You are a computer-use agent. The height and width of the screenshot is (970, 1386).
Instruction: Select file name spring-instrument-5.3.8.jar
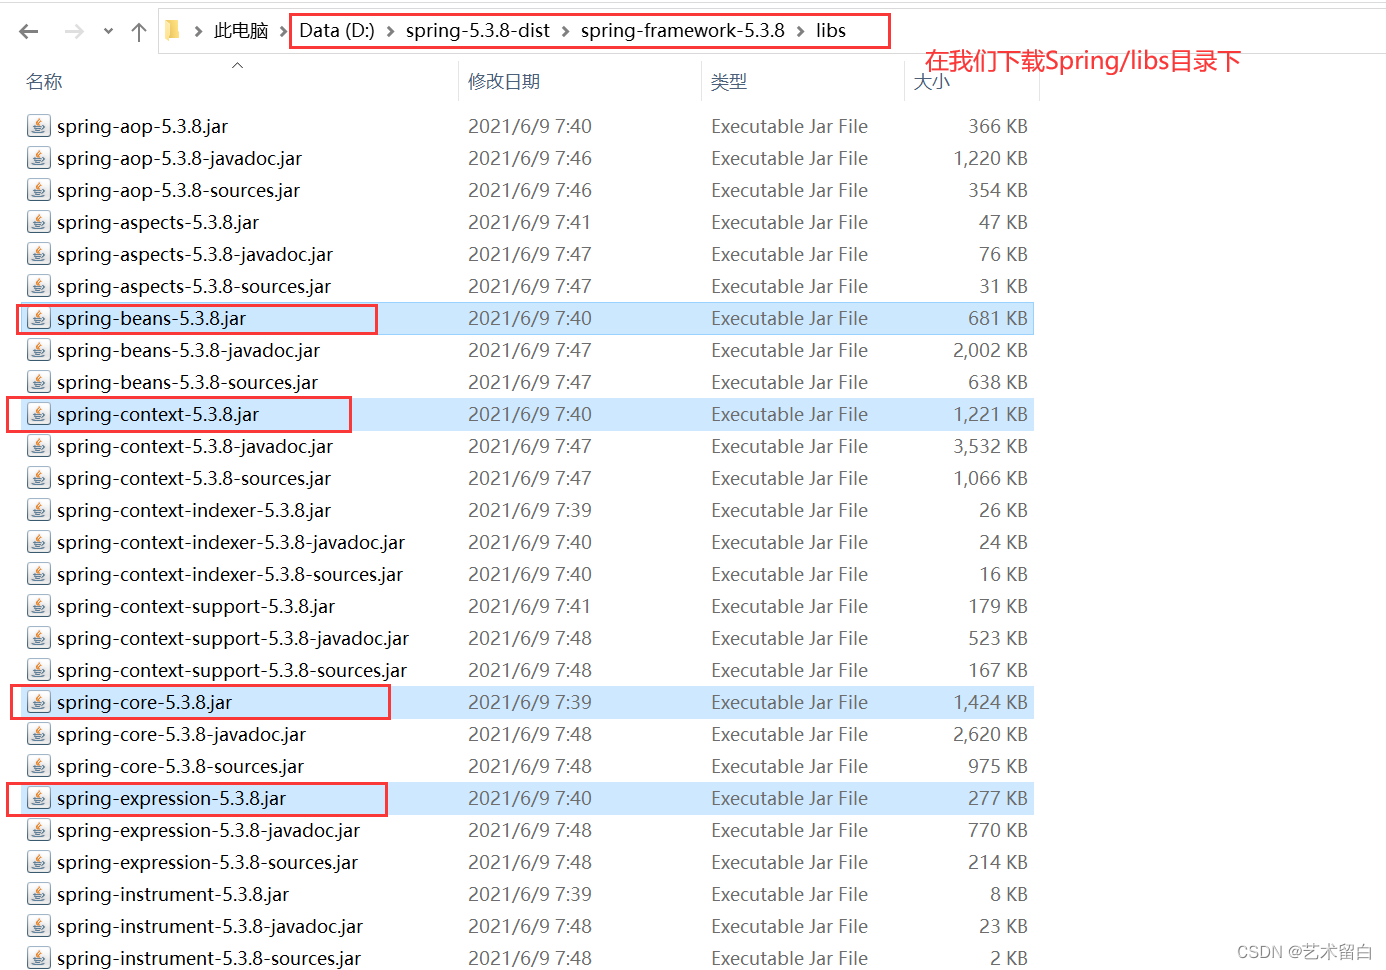tap(173, 895)
